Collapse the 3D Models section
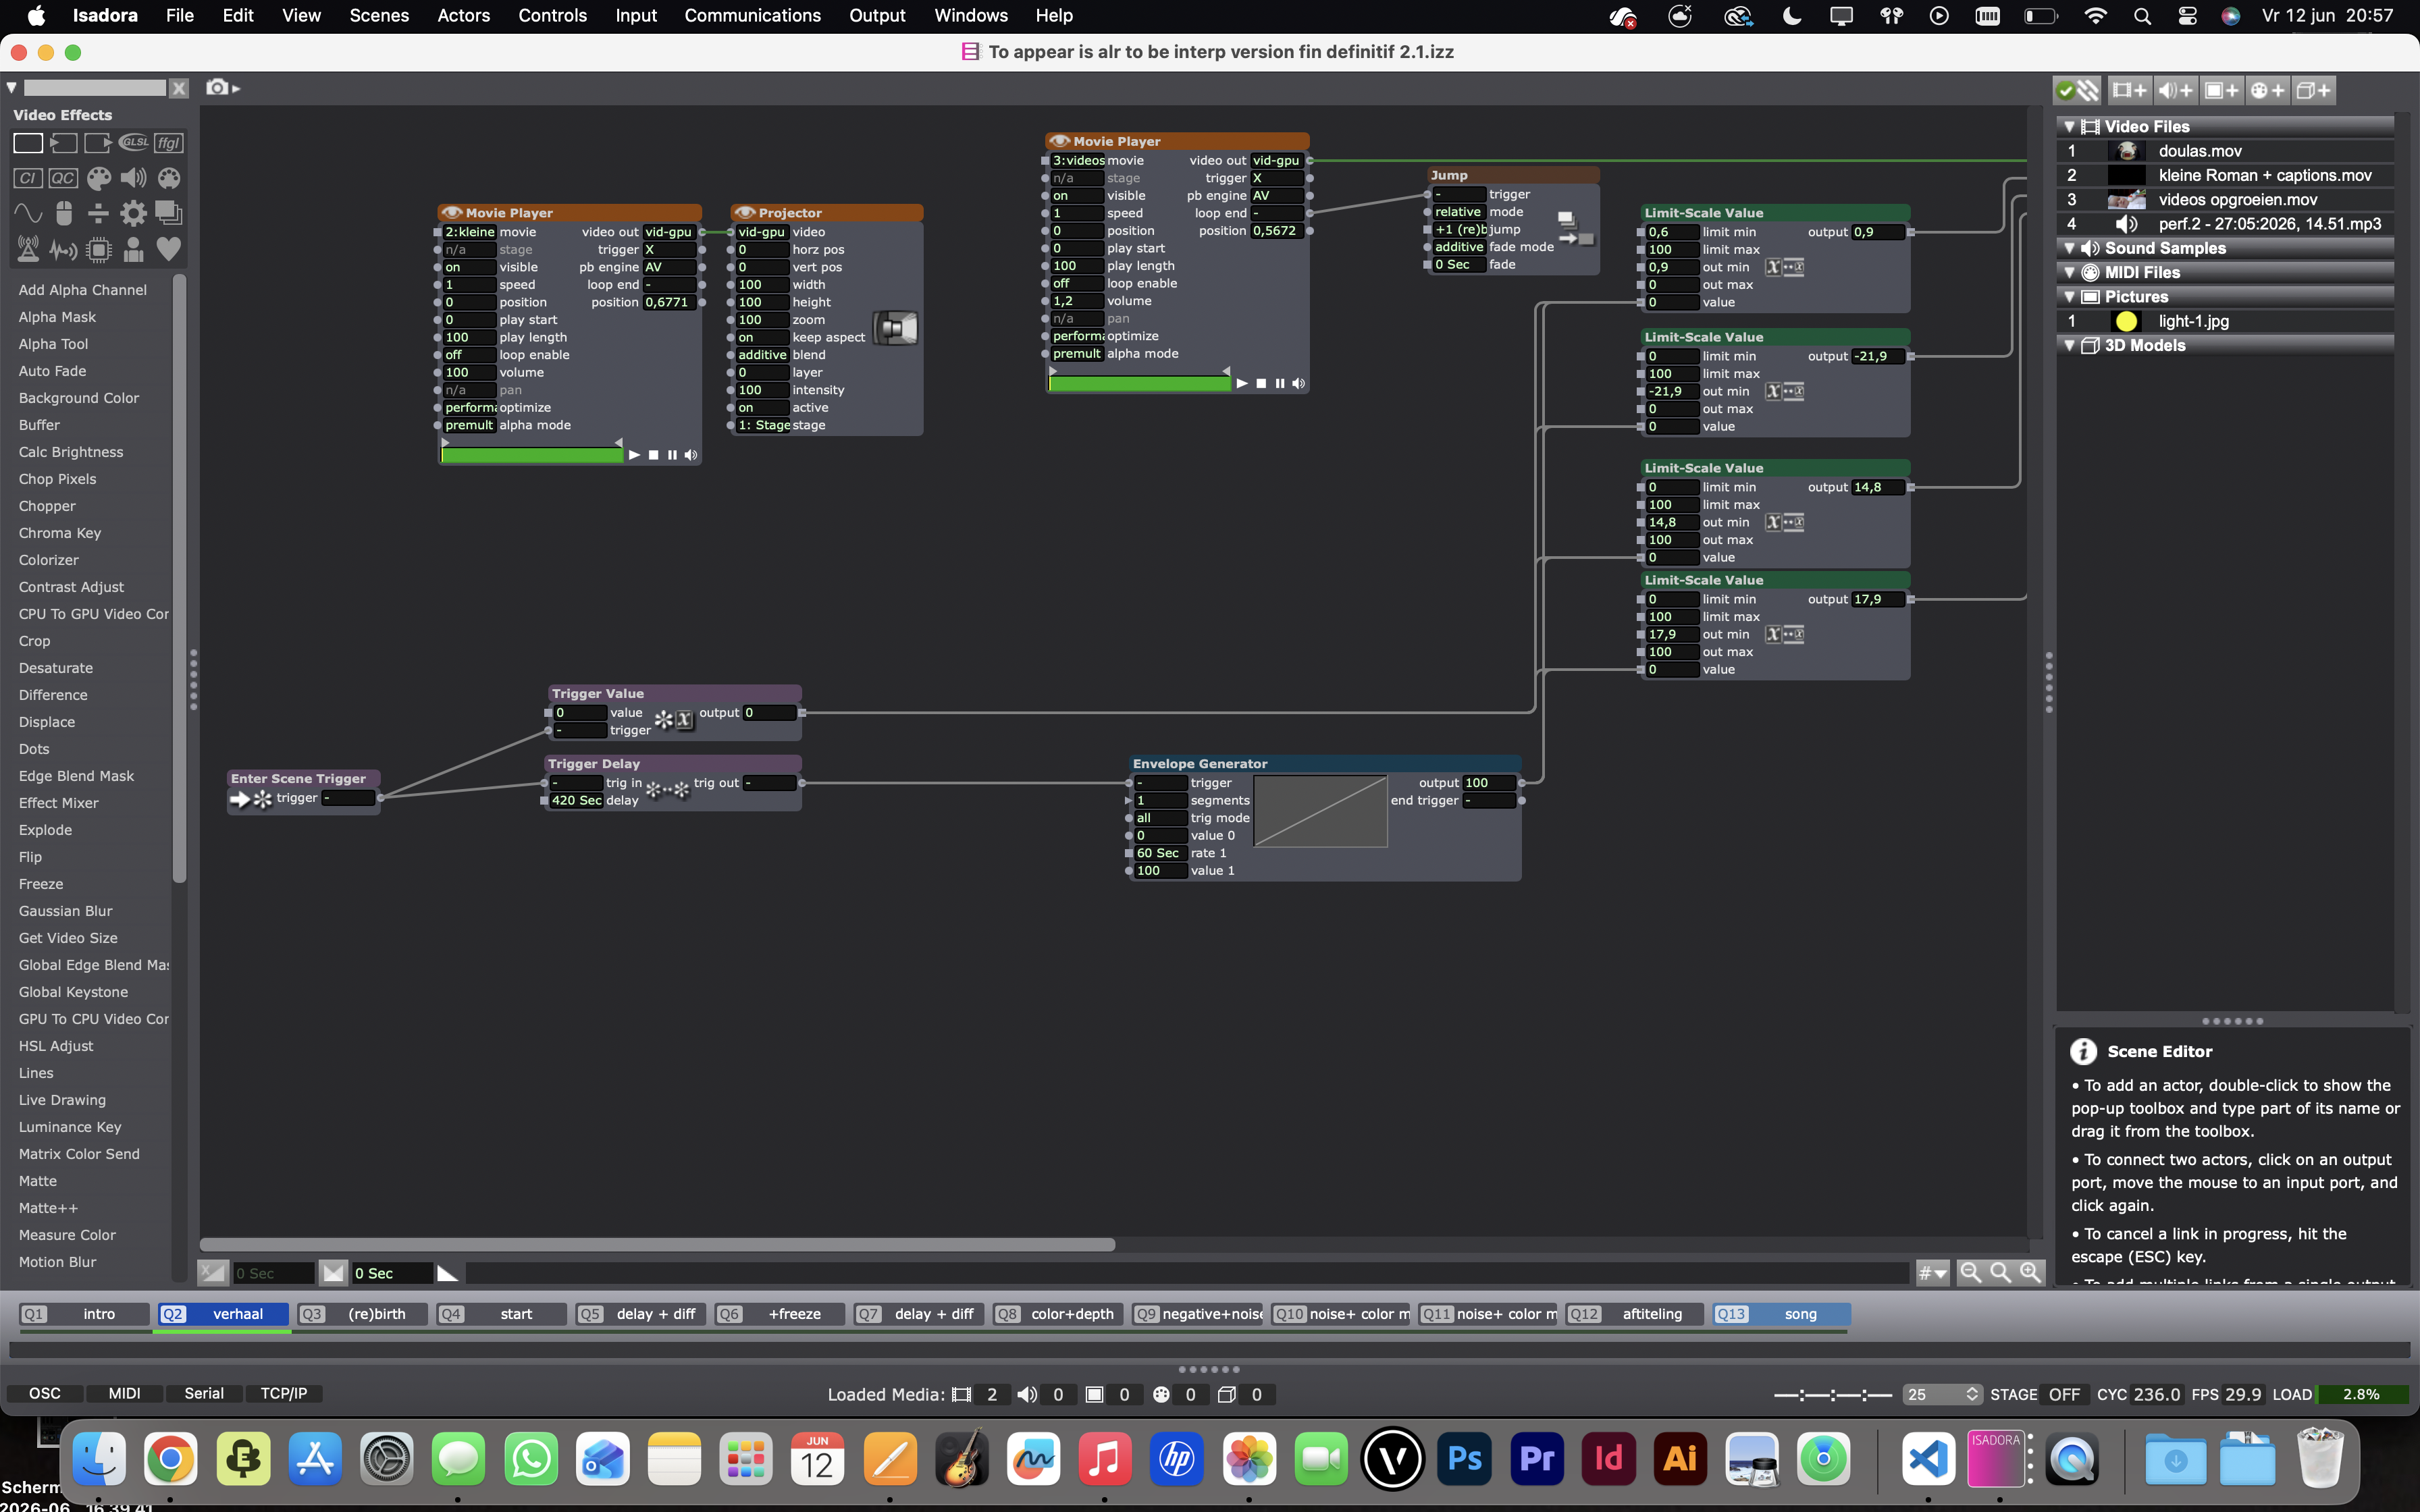 [2069, 345]
